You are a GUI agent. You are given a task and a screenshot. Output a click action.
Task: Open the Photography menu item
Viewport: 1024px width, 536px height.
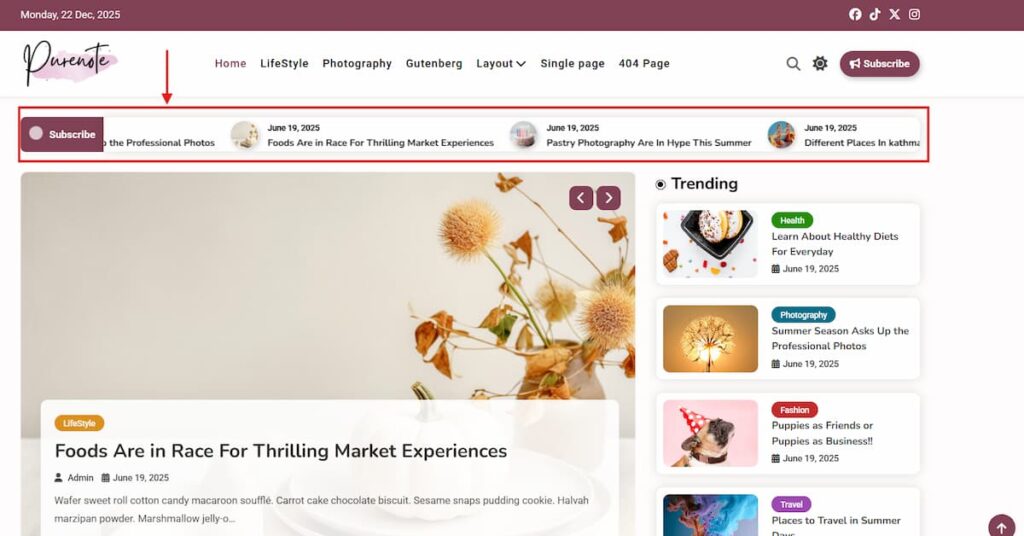pos(357,63)
